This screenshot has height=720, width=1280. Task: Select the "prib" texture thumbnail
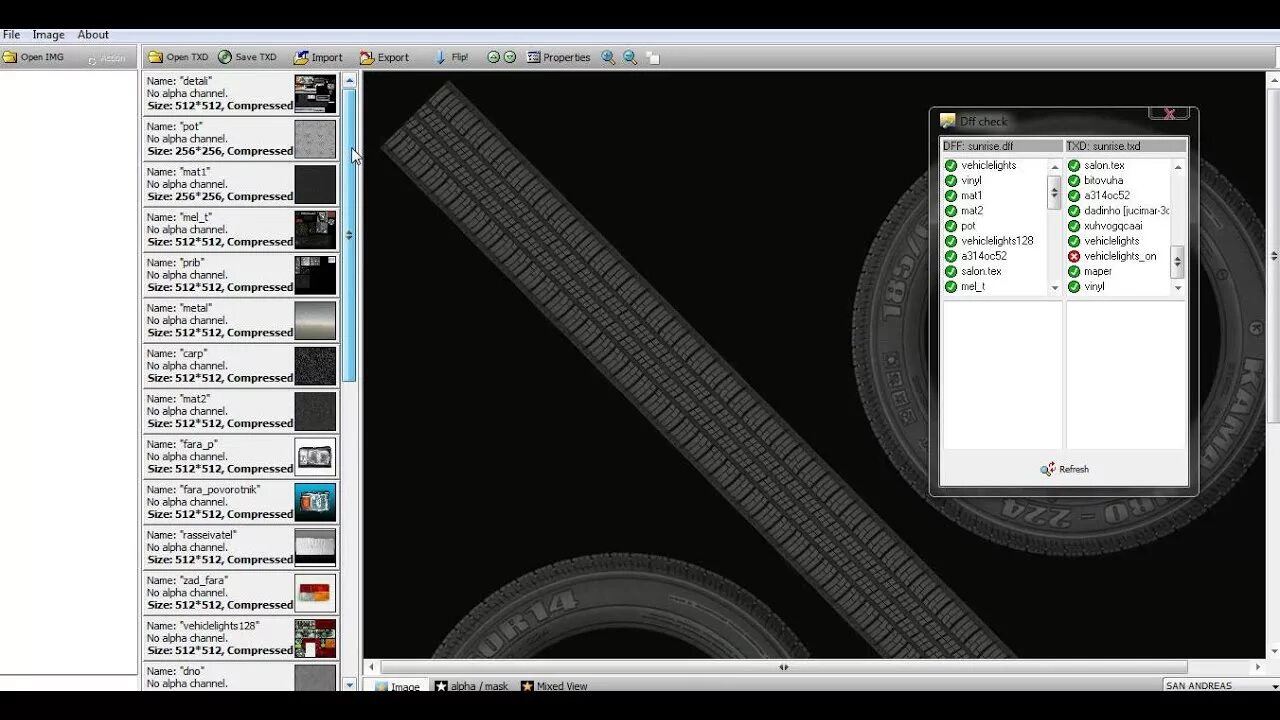315,275
